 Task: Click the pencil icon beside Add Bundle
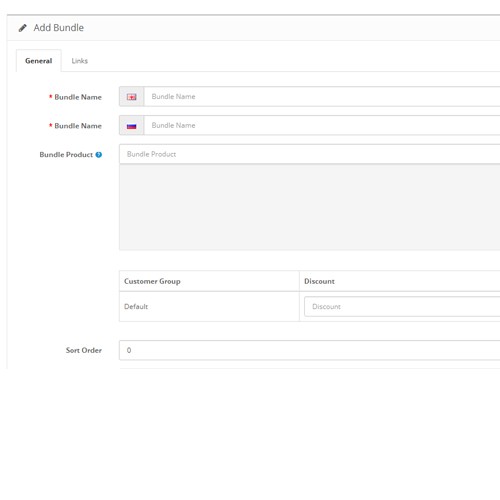(x=22, y=28)
